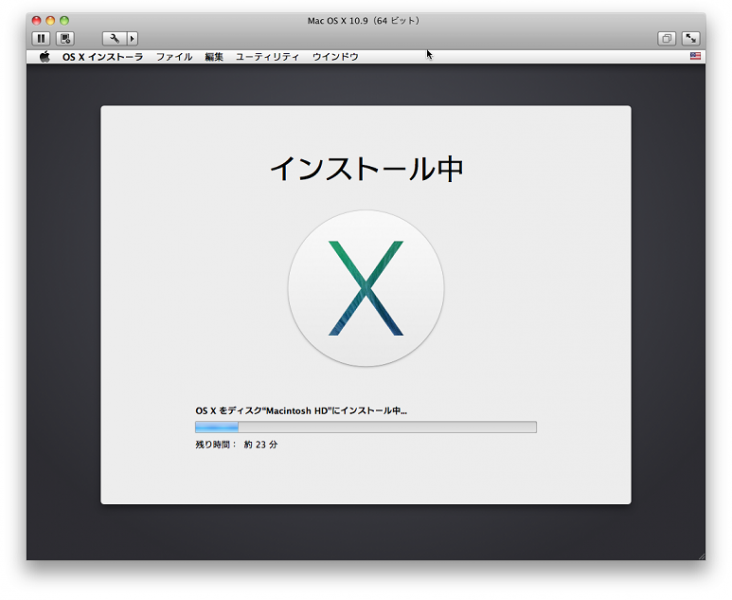Open the Apple menu

pyautogui.click(x=44, y=57)
